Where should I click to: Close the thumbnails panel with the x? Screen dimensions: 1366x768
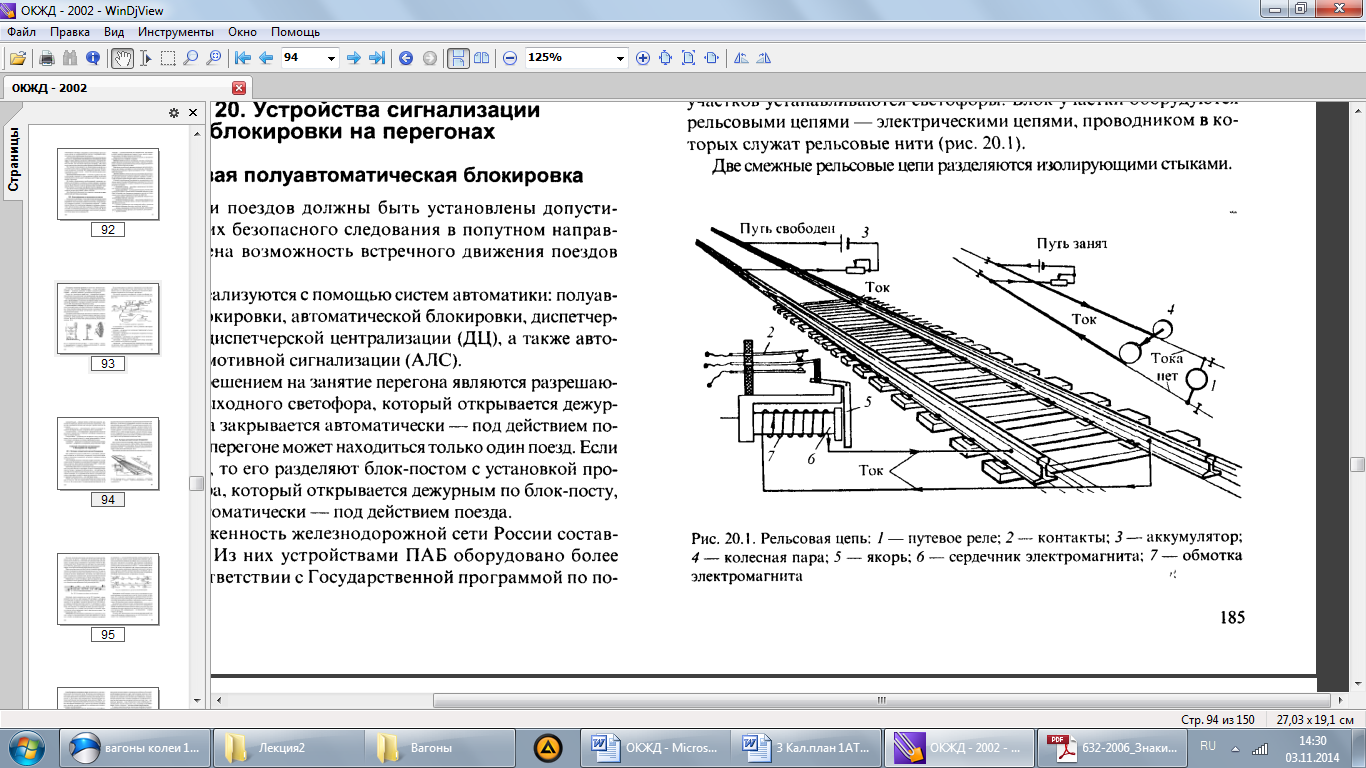193,113
